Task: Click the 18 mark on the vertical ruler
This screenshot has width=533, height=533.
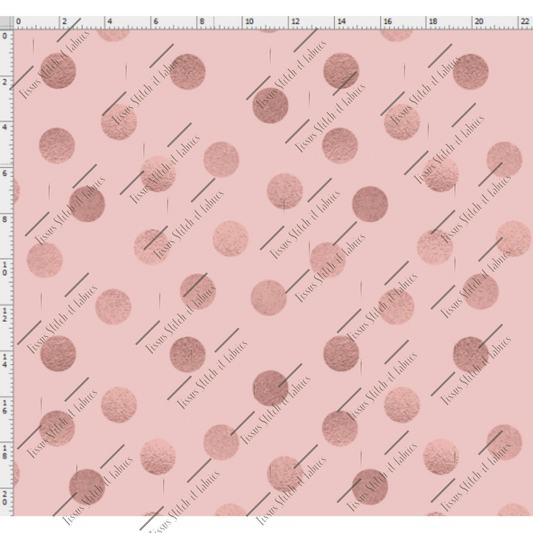Action: [x=4, y=452]
